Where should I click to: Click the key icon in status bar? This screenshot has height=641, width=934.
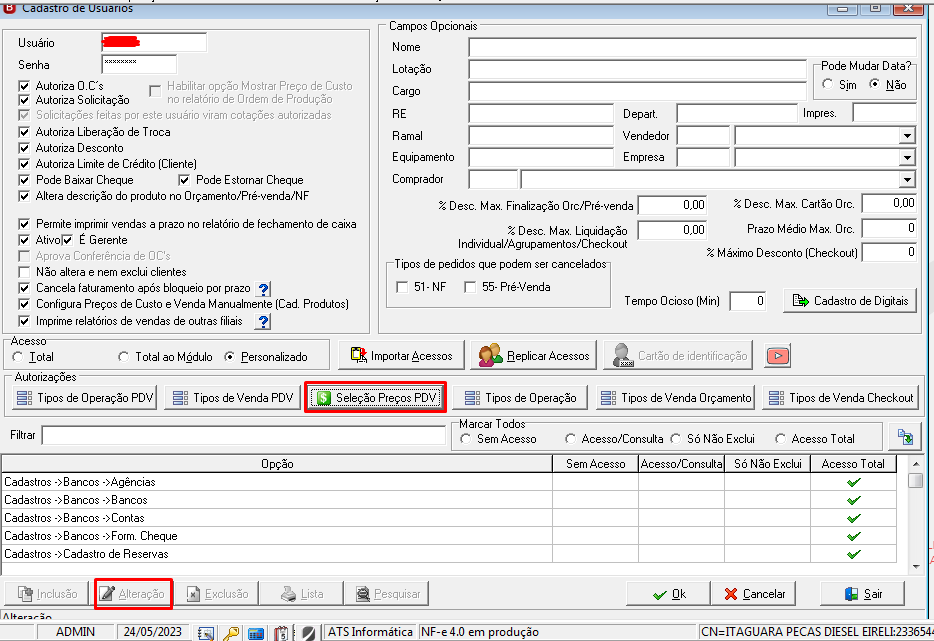(231, 633)
